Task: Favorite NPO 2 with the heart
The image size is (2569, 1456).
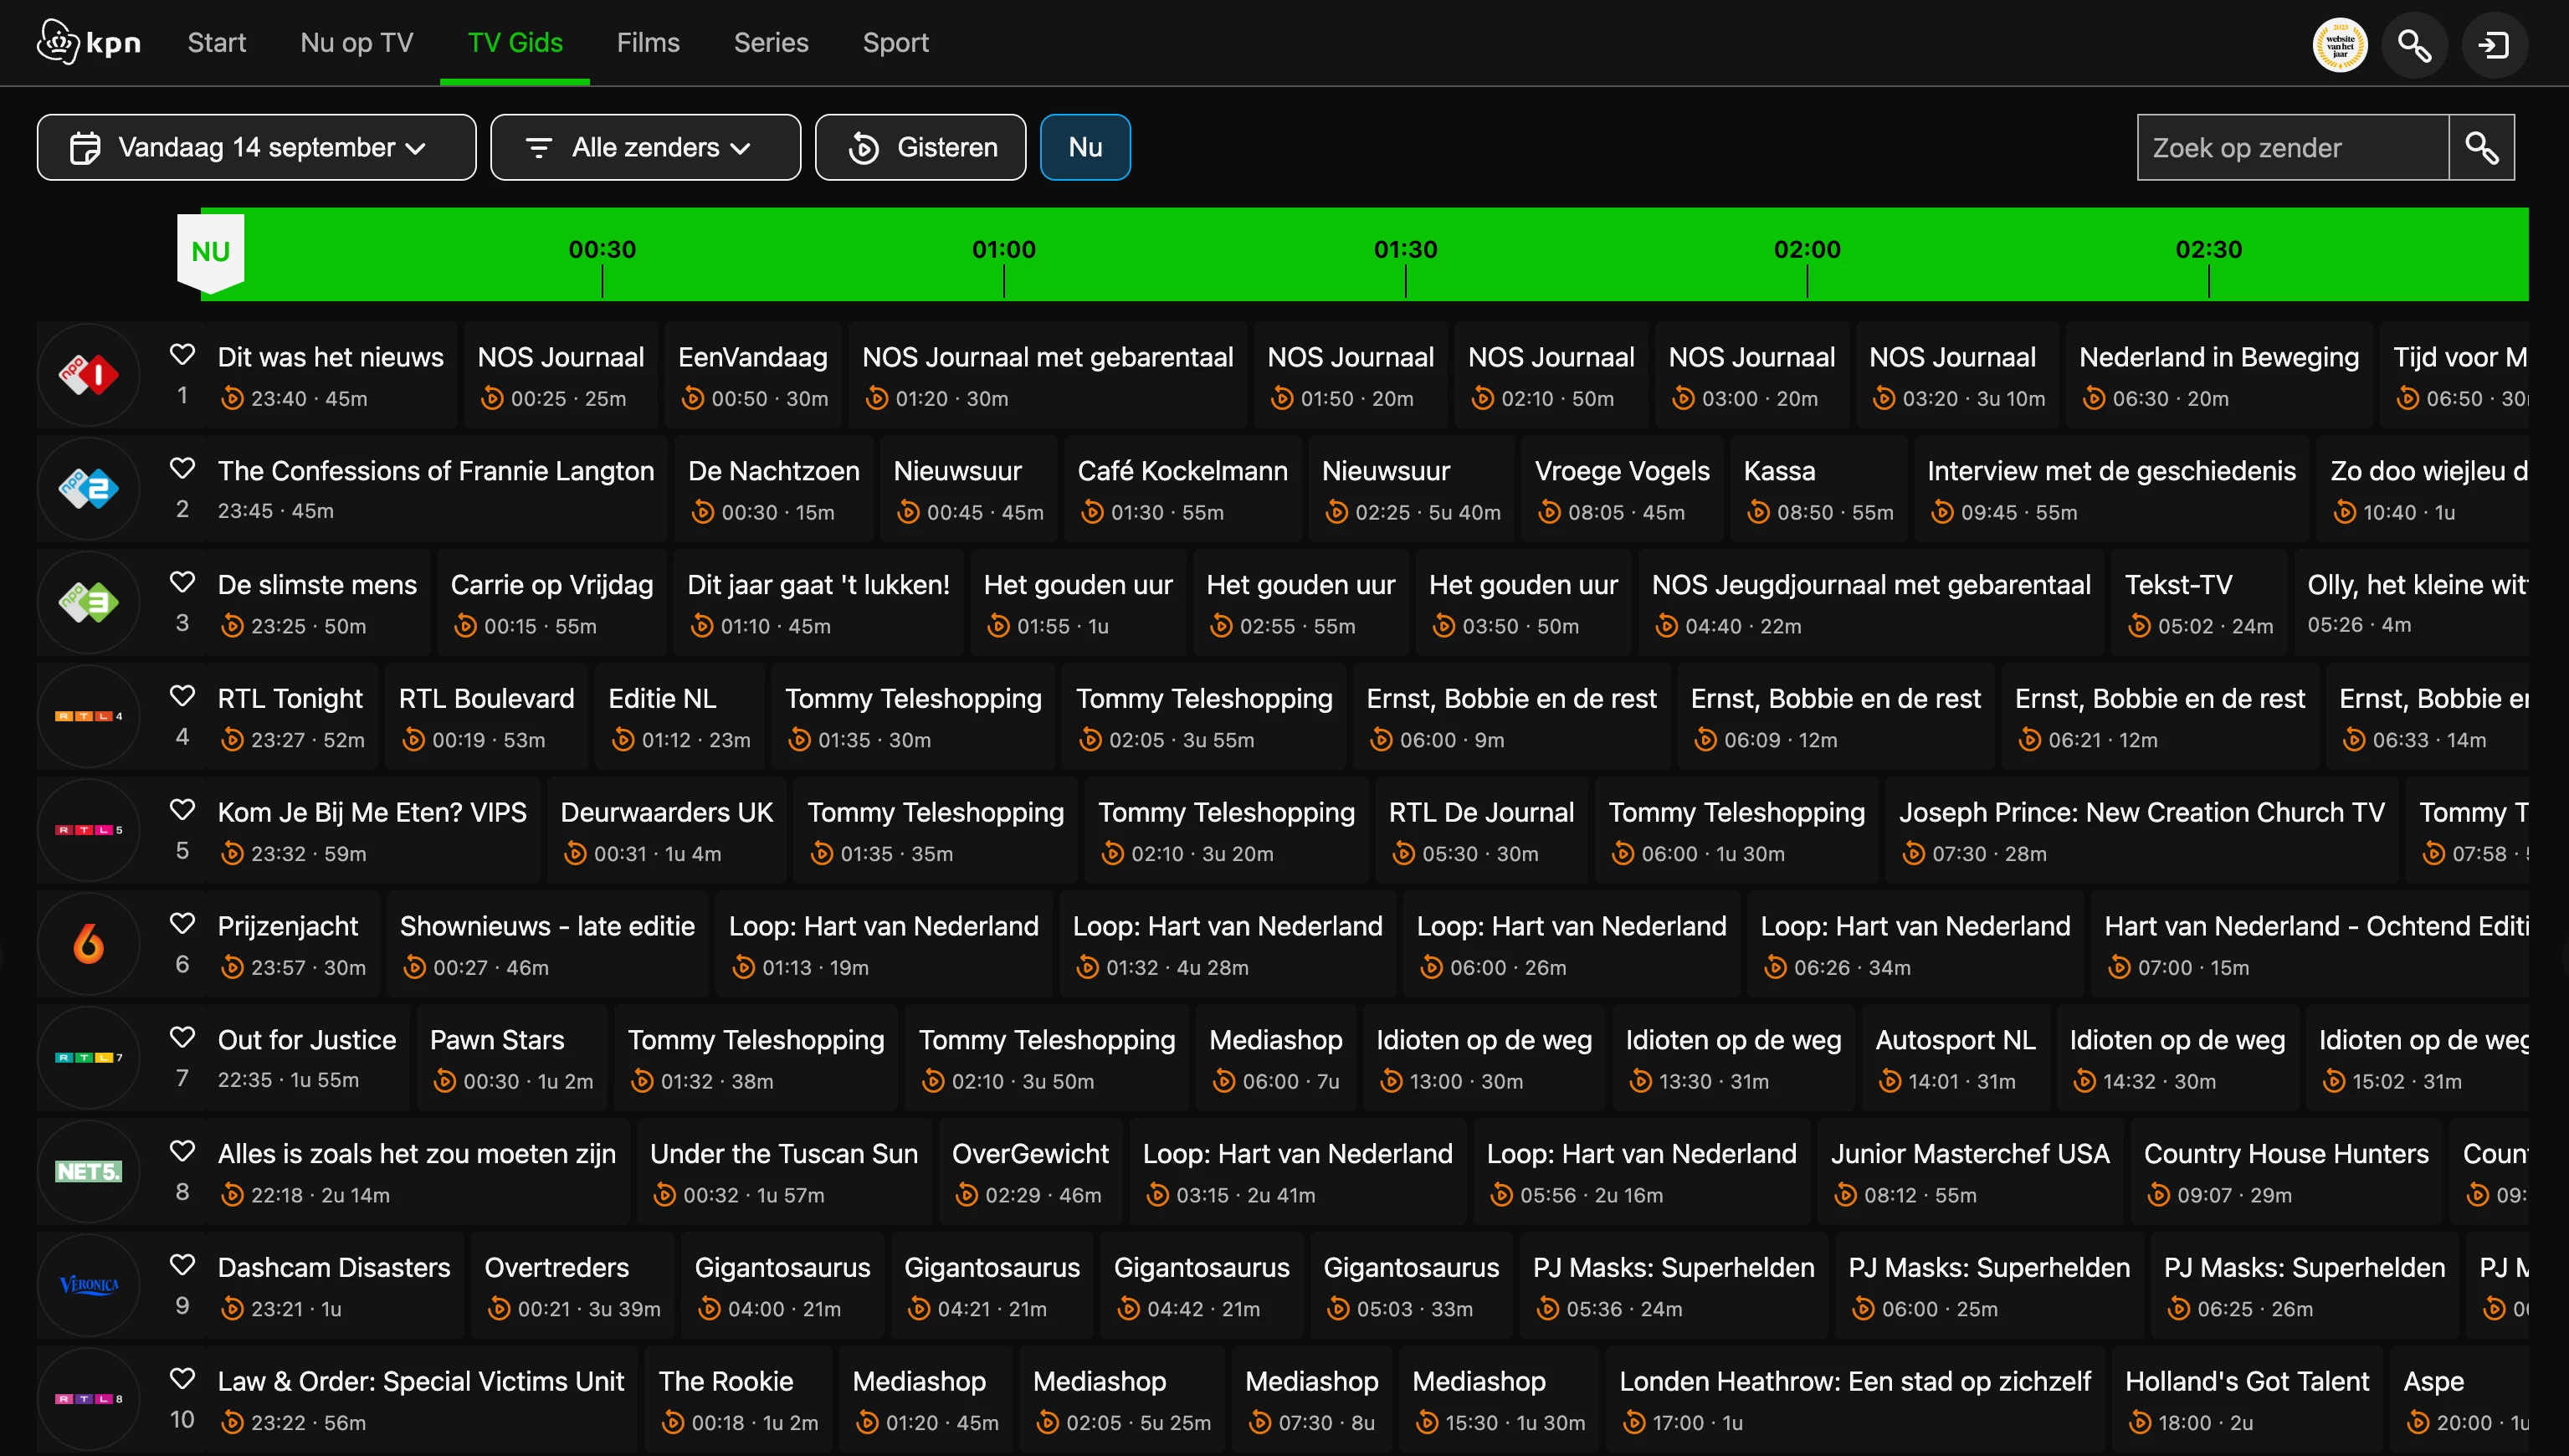Action: click(x=182, y=468)
